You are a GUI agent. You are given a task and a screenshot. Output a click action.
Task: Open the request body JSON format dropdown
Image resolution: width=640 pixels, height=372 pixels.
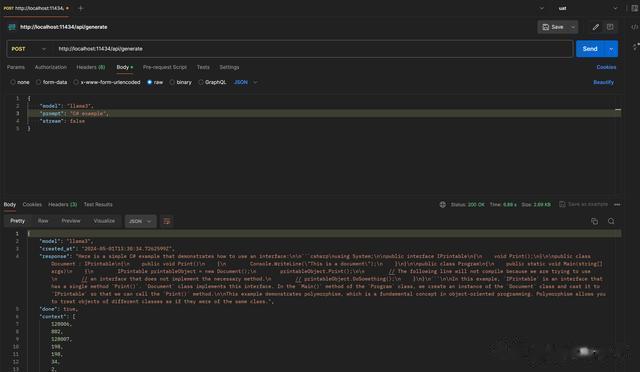[x=246, y=82]
